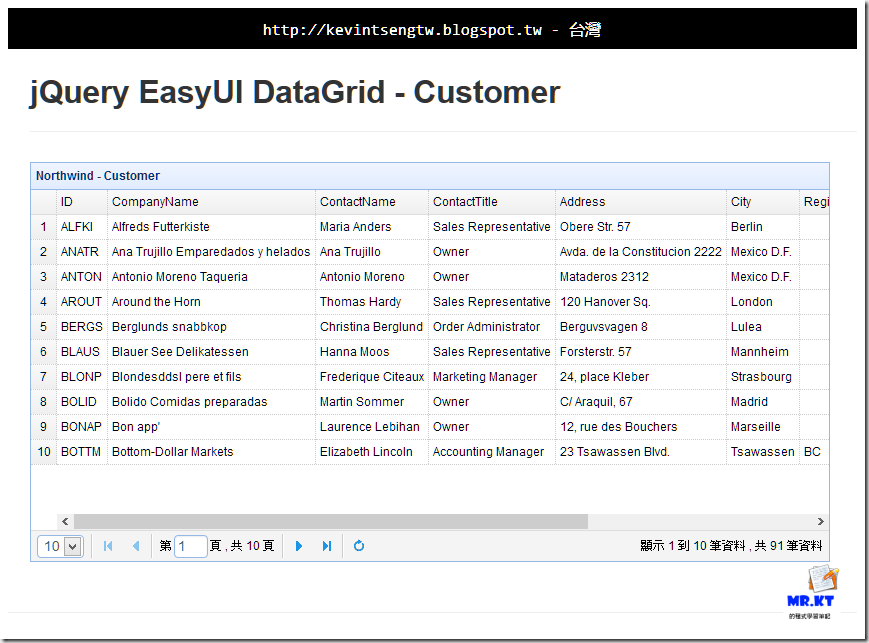Click the left arrow of horizontal scrollbar
Viewport: 869px width, 643px height.
click(65, 522)
